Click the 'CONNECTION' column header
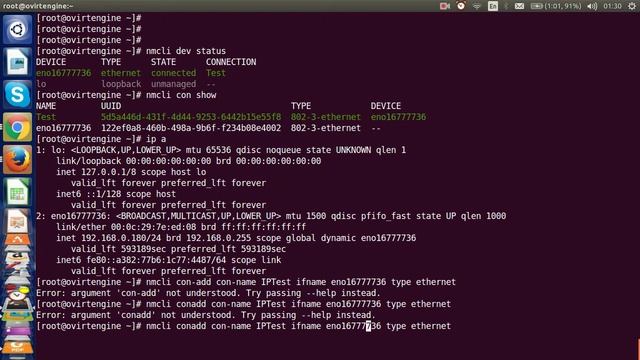 click(231, 62)
